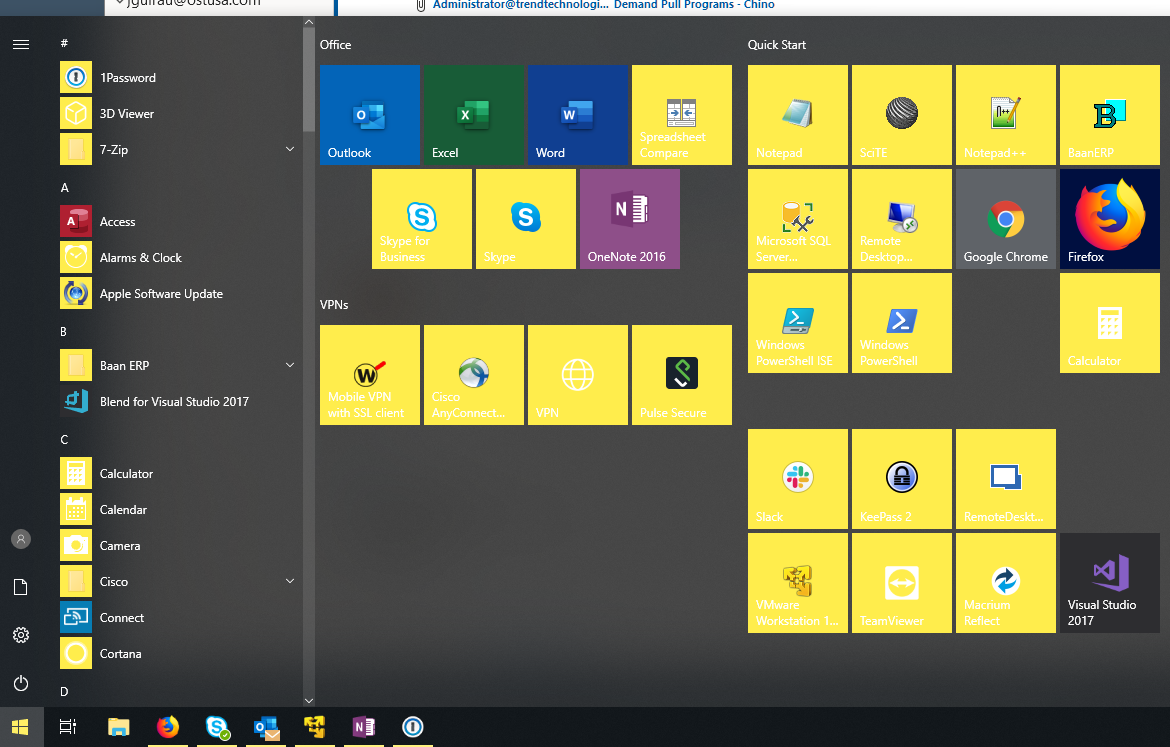Select Alarms & Clock from app list
Viewport: 1170px width, 747px height.
140,258
